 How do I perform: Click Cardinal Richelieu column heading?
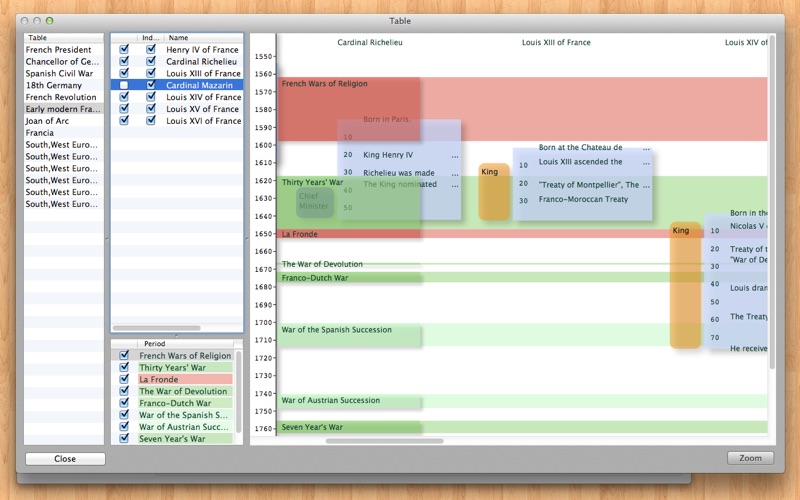pos(370,42)
